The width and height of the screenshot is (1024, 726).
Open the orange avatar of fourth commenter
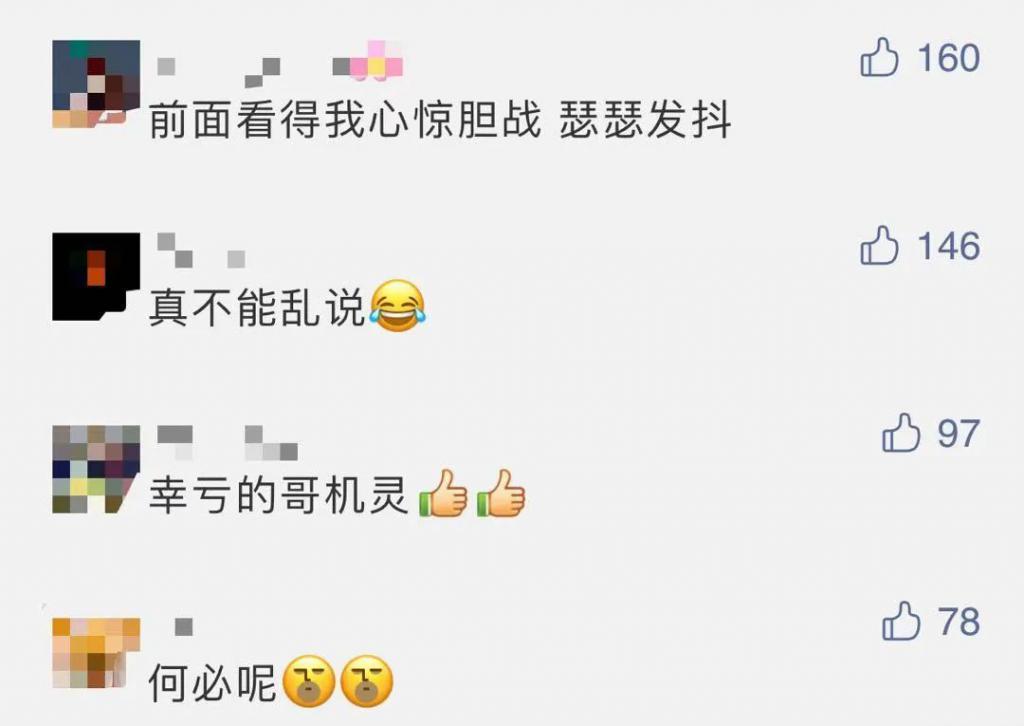pyautogui.click(x=96, y=653)
